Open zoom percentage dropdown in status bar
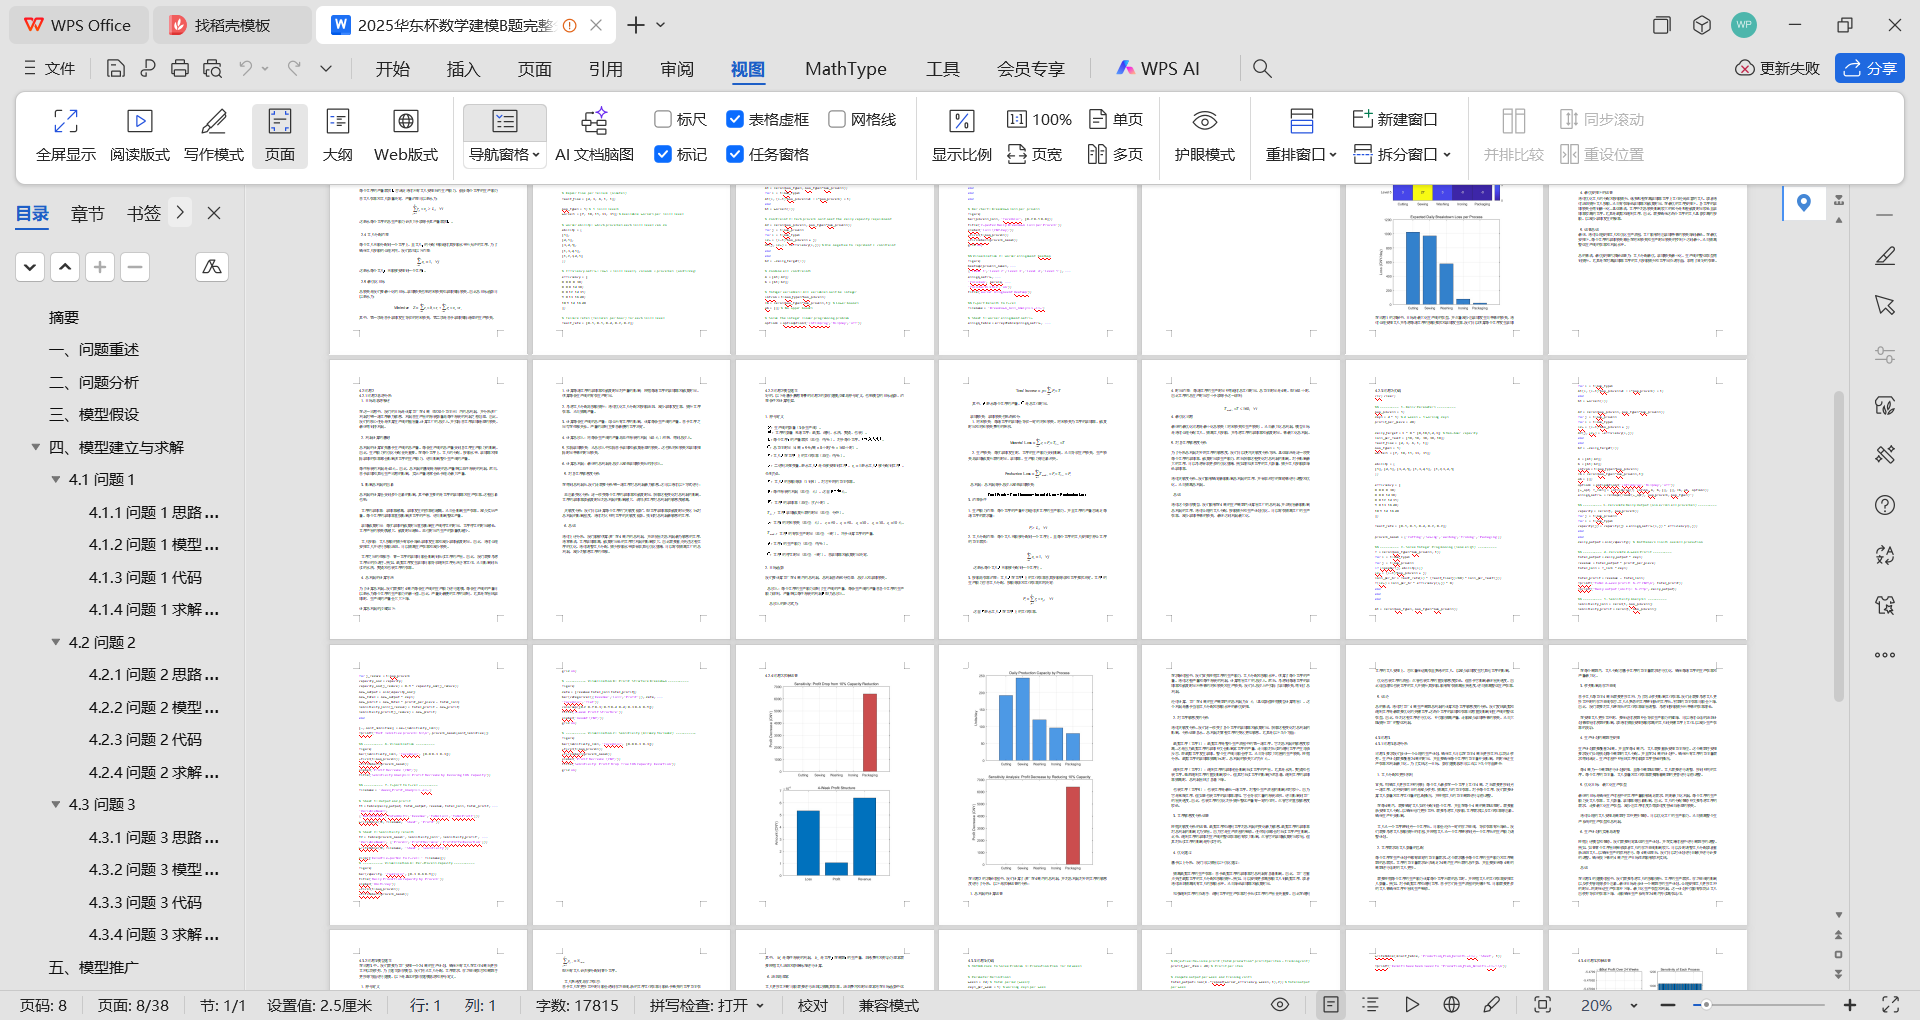 (x=1634, y=1005)
